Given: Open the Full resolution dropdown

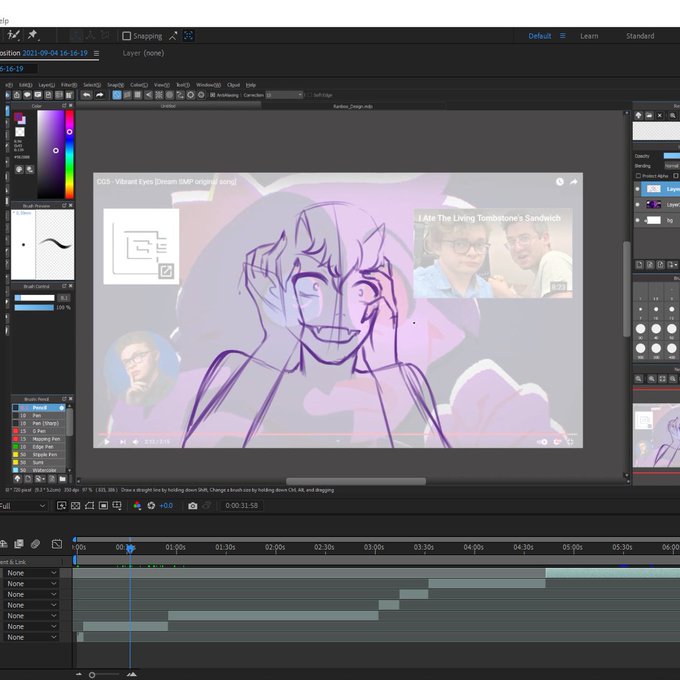Looking at the screenshot, I should tap(23, 506).
